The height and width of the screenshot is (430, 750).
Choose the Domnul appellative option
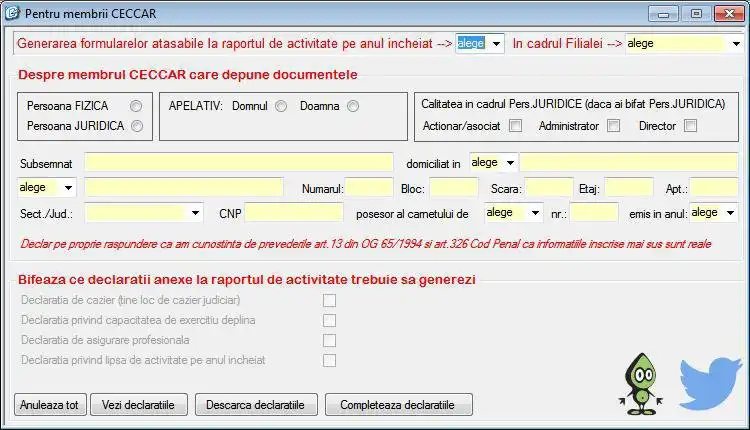point(281,106)
